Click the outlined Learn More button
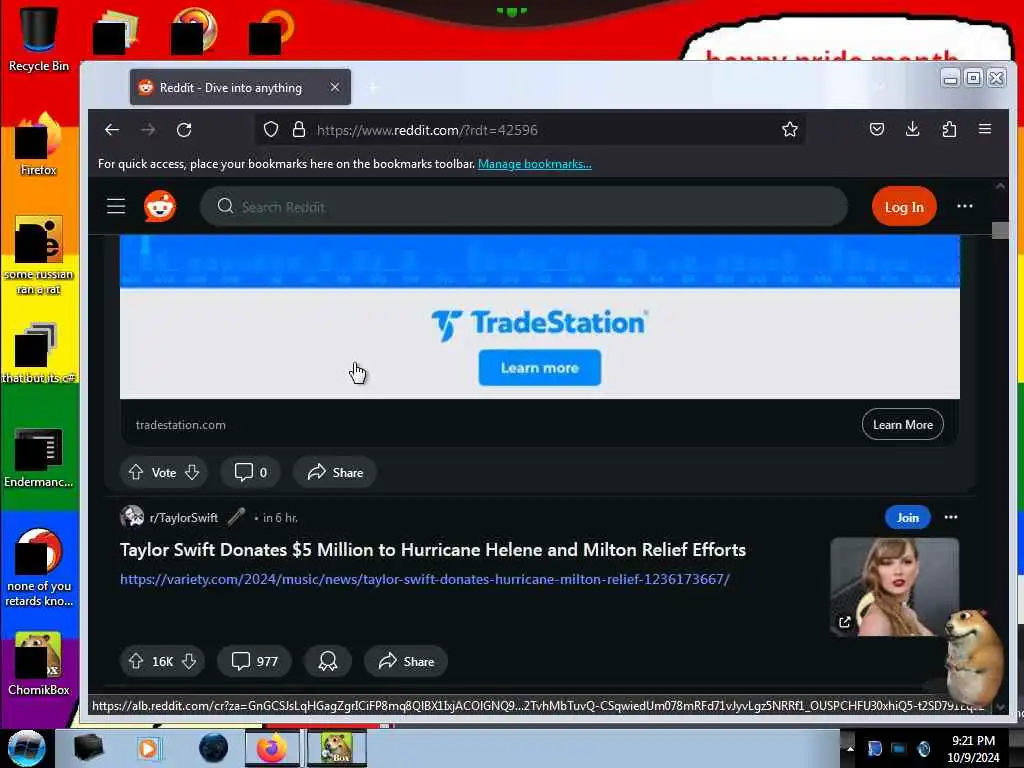 903,424
